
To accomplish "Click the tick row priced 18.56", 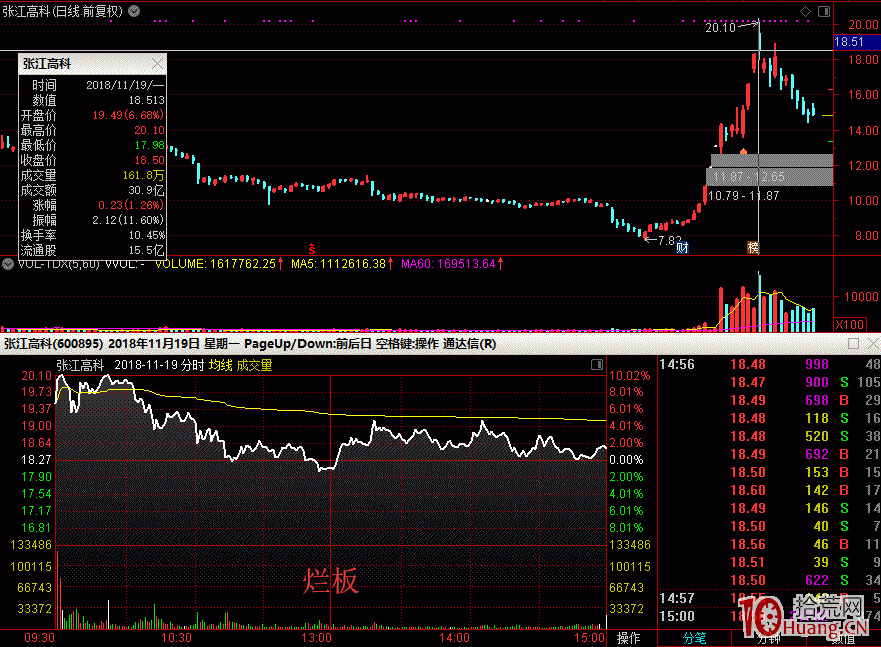I will coord(769,544).
